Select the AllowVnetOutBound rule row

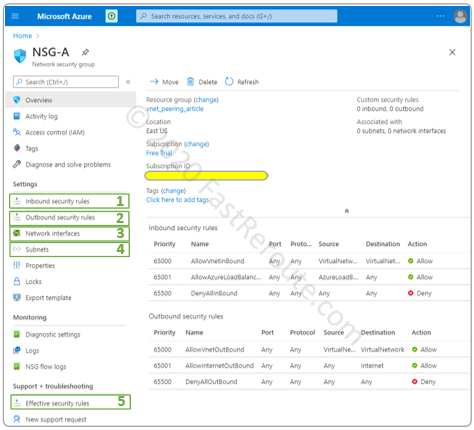(309, 349)
